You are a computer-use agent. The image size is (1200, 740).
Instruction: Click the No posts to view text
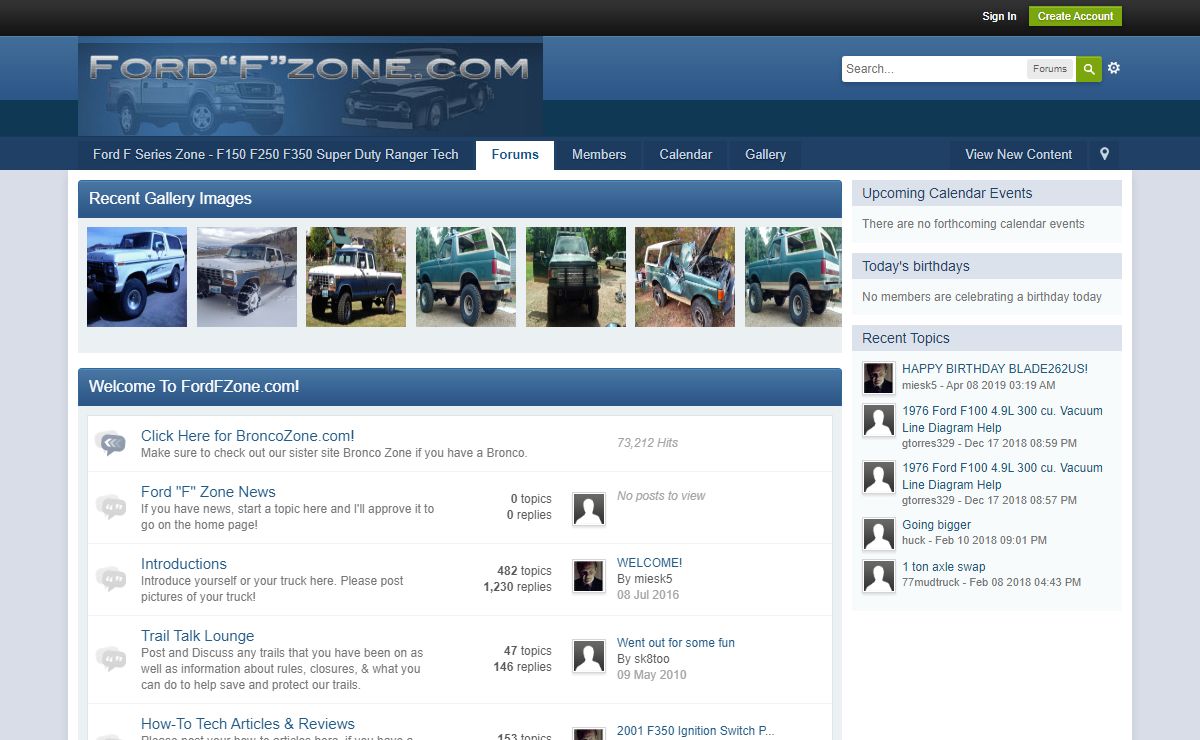pyautogui.click(x=661, y=496)
